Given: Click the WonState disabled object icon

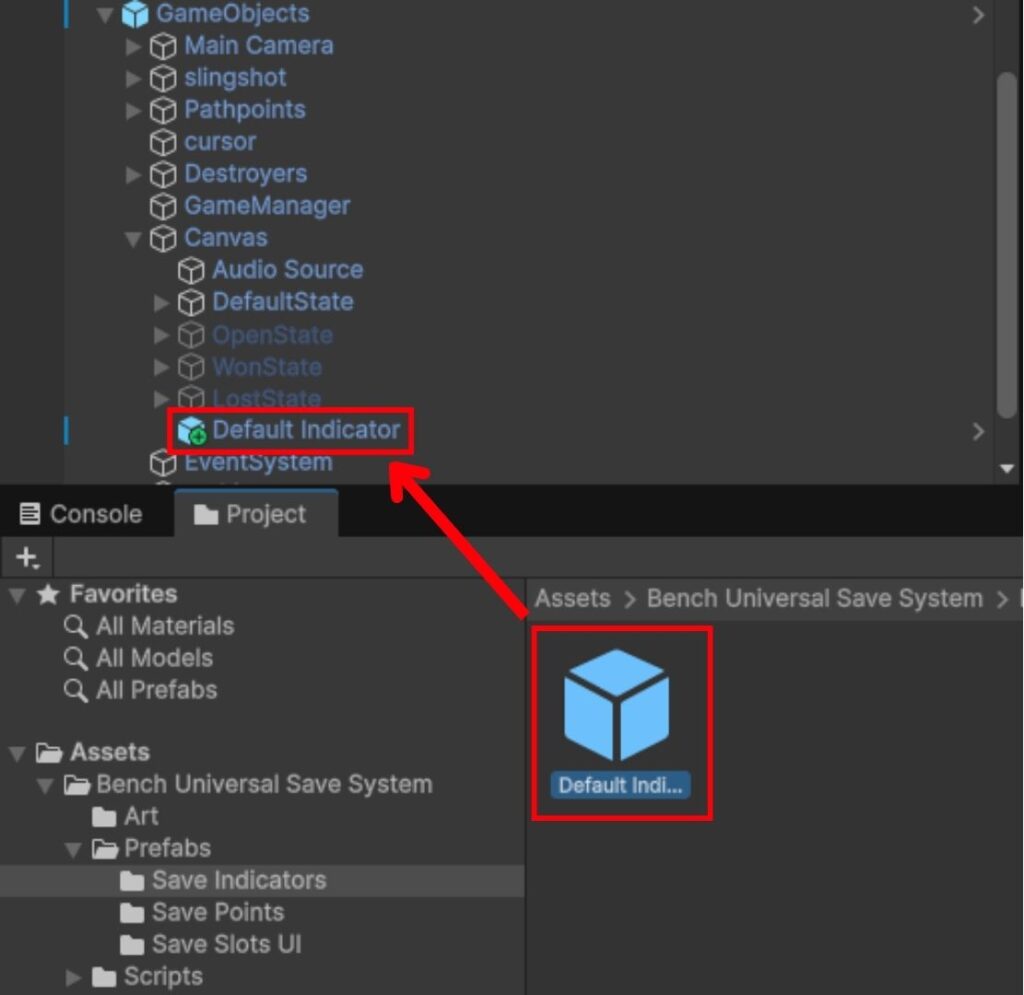Looking at the screenshot, I should pyautogui.click(x=191, y=367).
